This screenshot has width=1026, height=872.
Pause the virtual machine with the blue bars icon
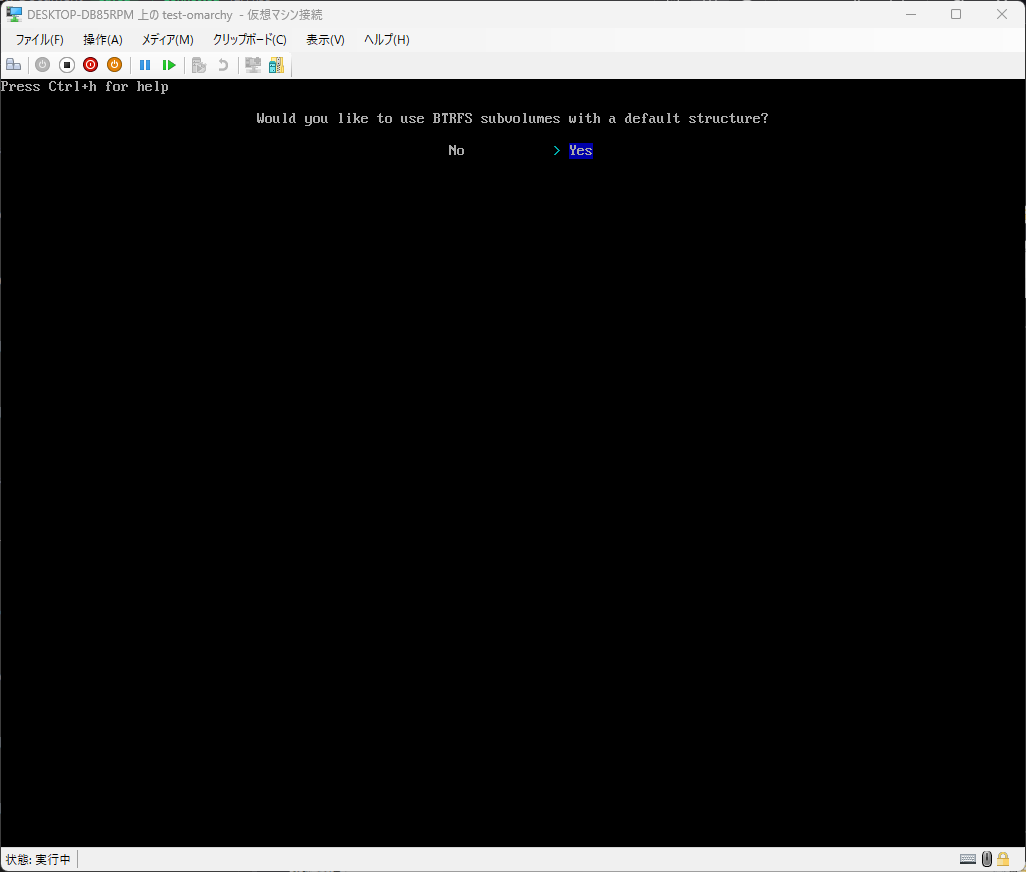click(145, 65)
